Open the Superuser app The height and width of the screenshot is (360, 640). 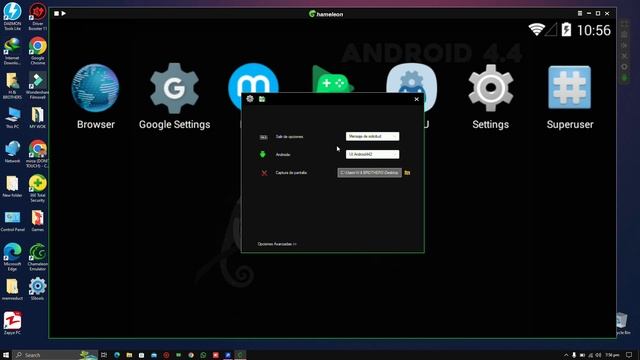[x=569, y=88]
